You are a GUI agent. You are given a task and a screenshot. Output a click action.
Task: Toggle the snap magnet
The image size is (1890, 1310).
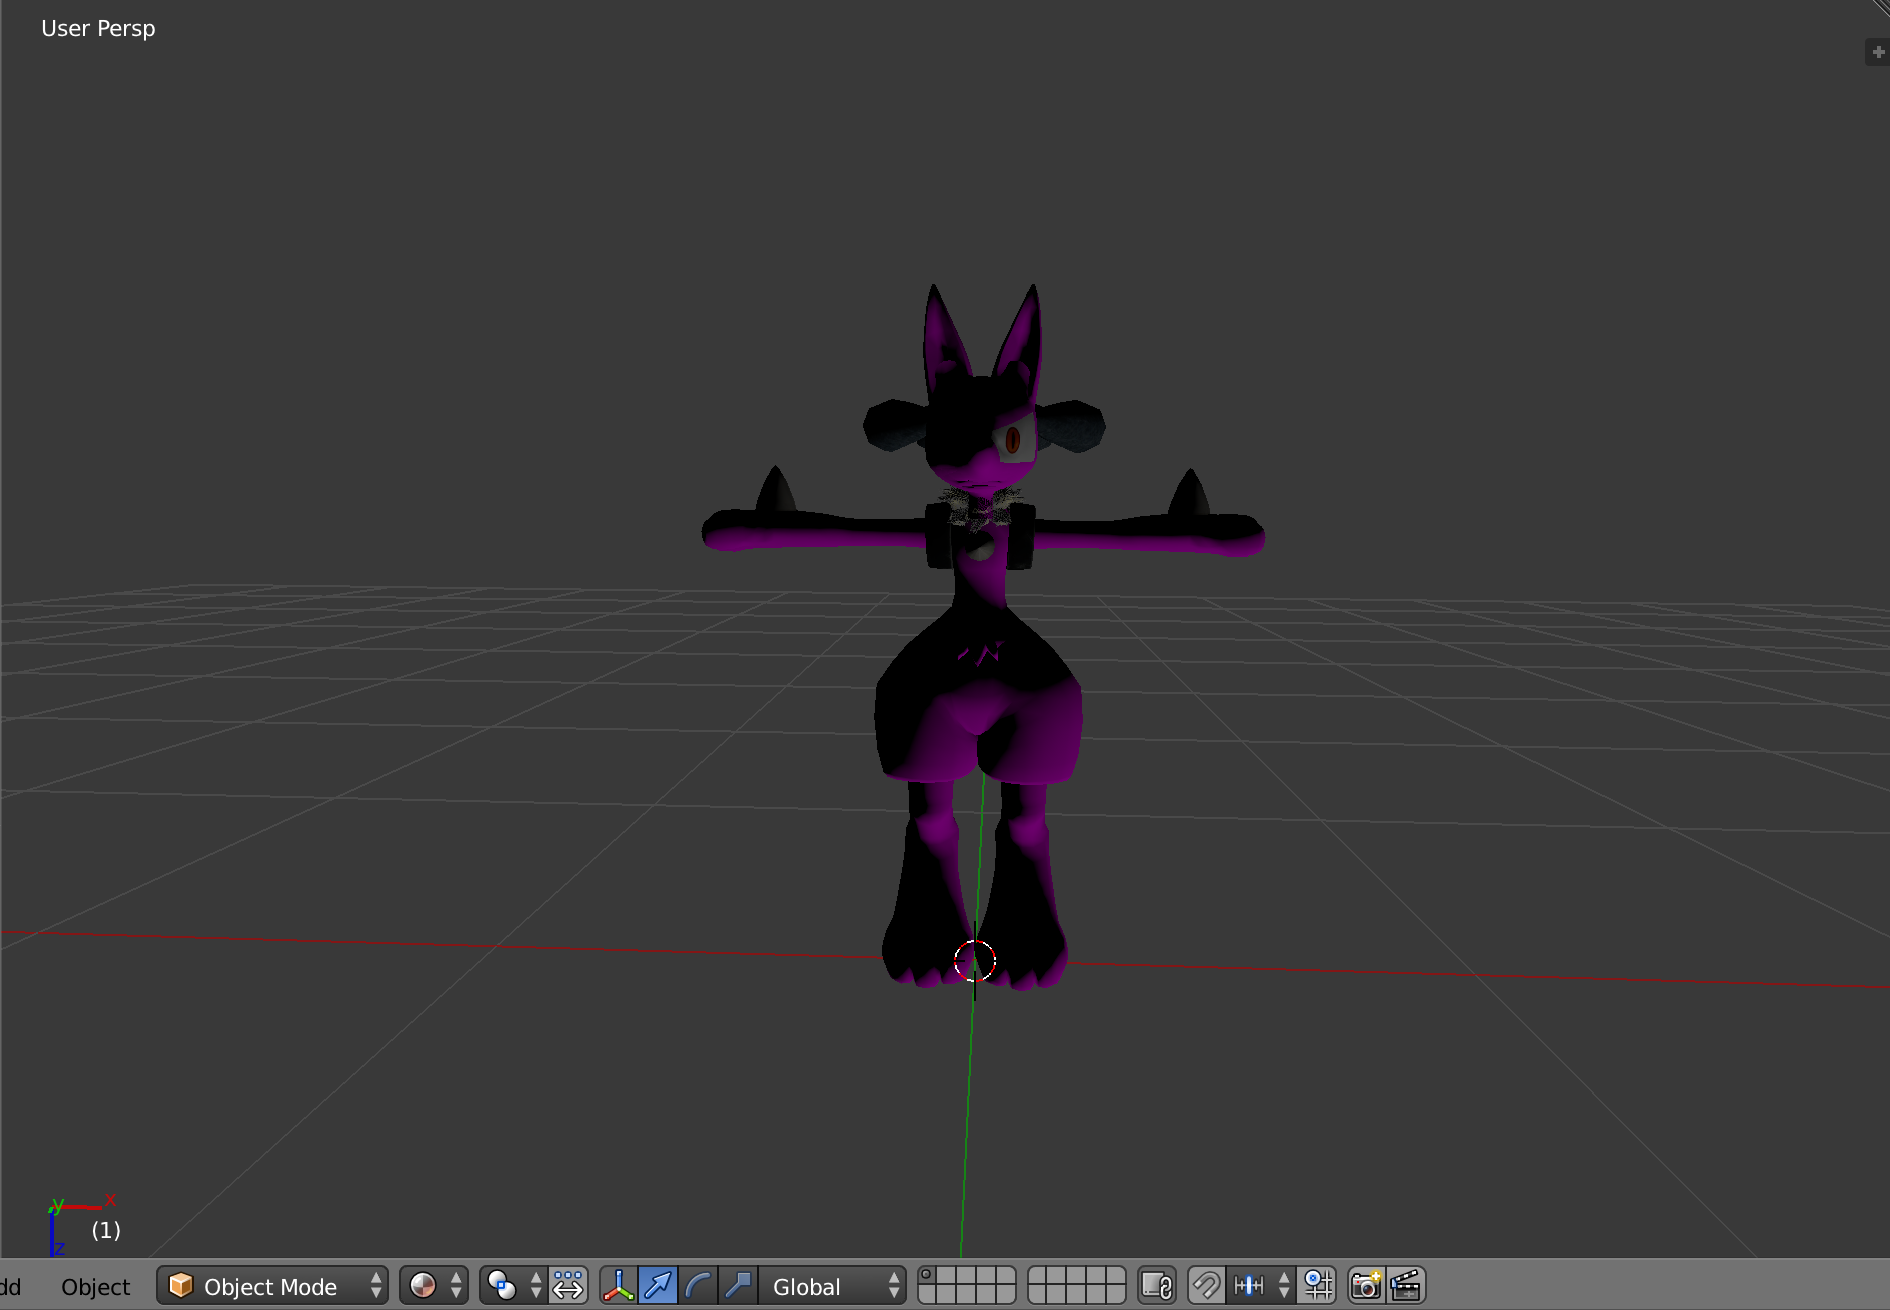[1207, 1286]
